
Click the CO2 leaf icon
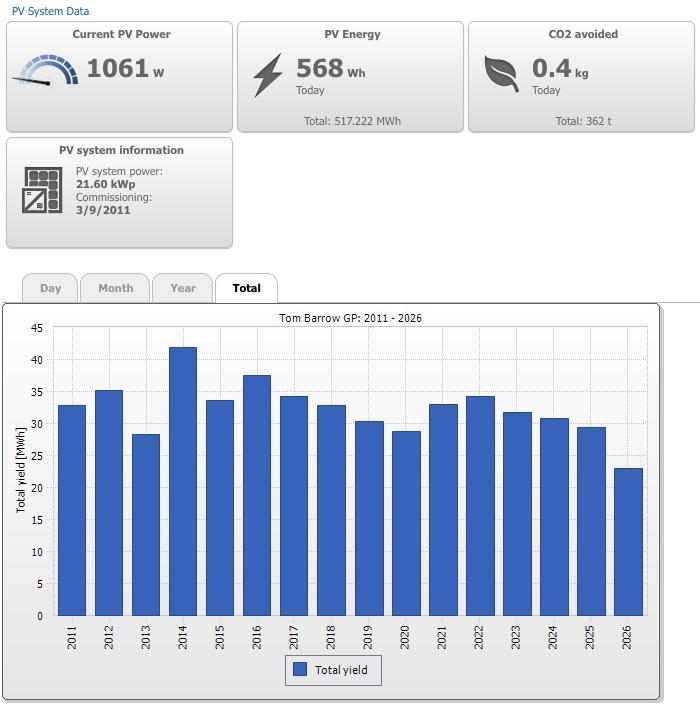tap(501, 74)
